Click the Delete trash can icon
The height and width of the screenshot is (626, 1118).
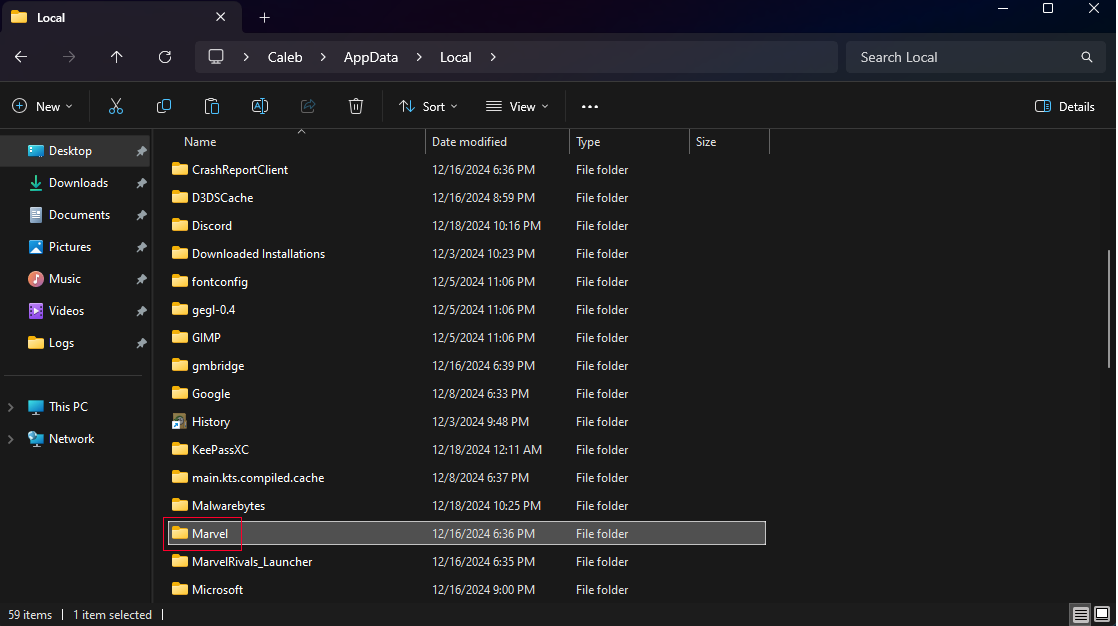coord(356,106)
